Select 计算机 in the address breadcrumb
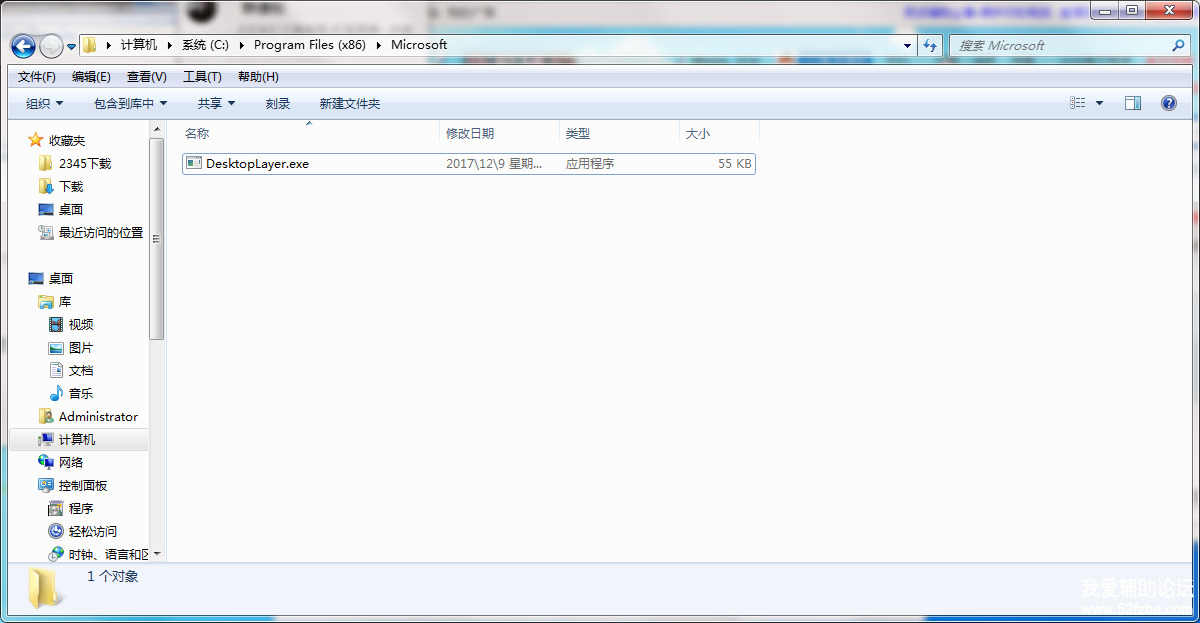Viewport: 1200px width, 623px height. click(139, 45)
